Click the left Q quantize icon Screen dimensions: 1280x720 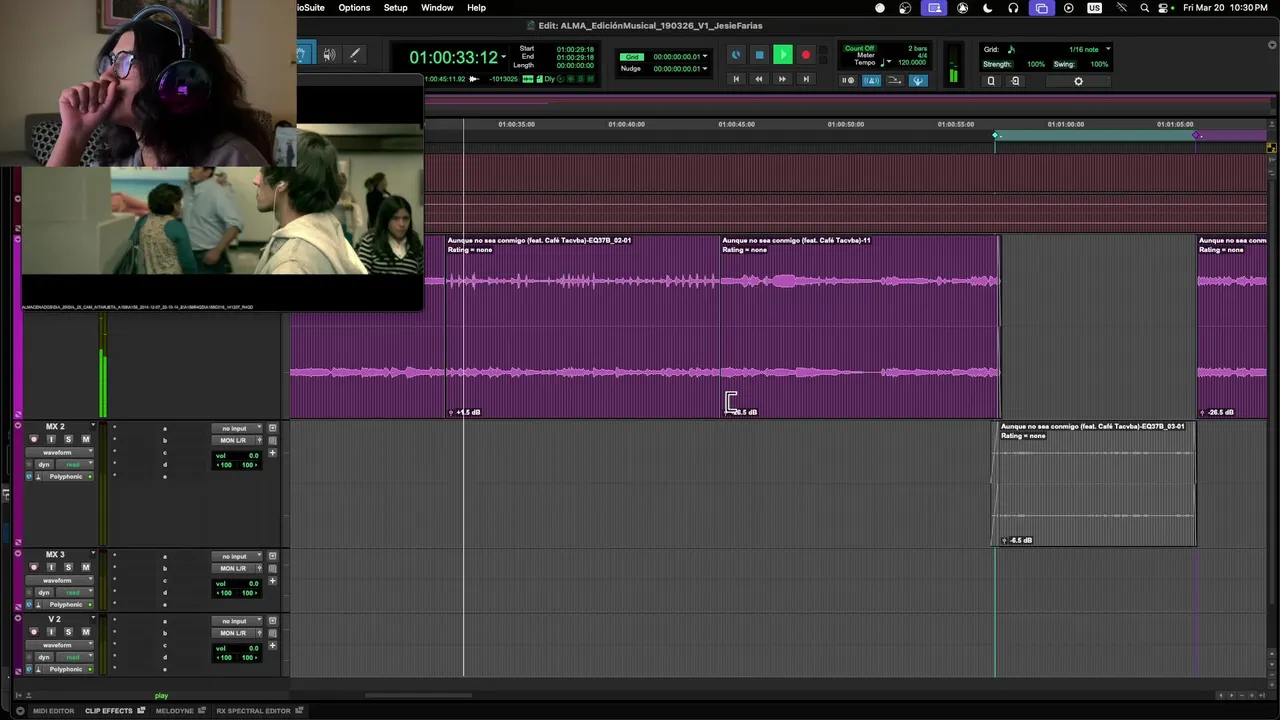991,81
